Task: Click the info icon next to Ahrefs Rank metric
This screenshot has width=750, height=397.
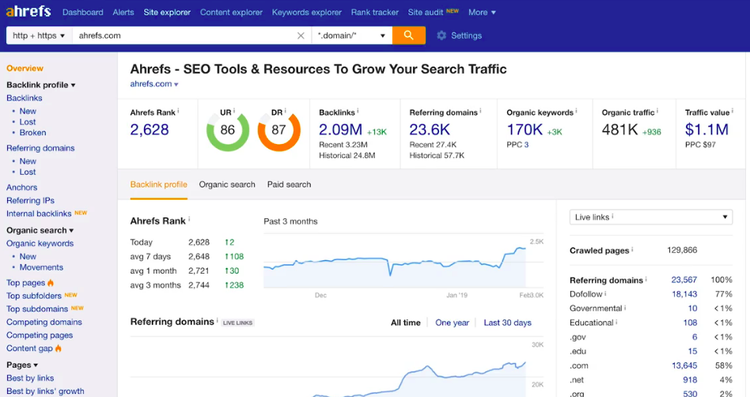Action: pyautogui.click(x=178, y=111)
